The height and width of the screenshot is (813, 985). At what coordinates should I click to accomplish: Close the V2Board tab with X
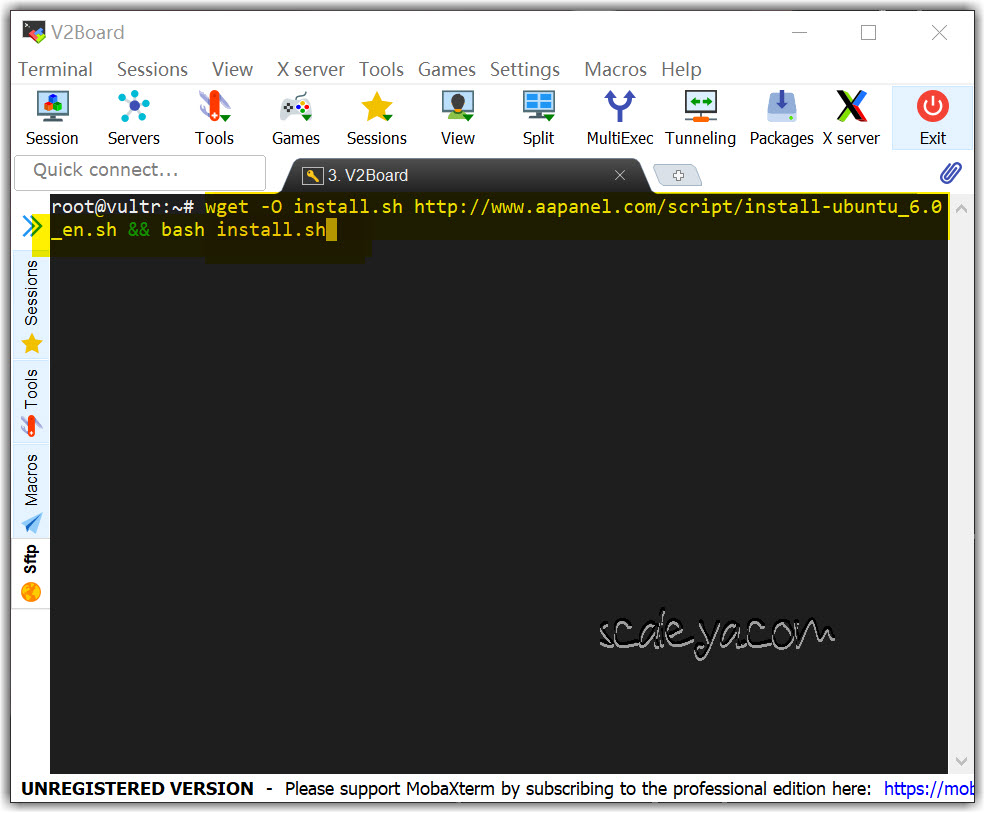point(620,175)
